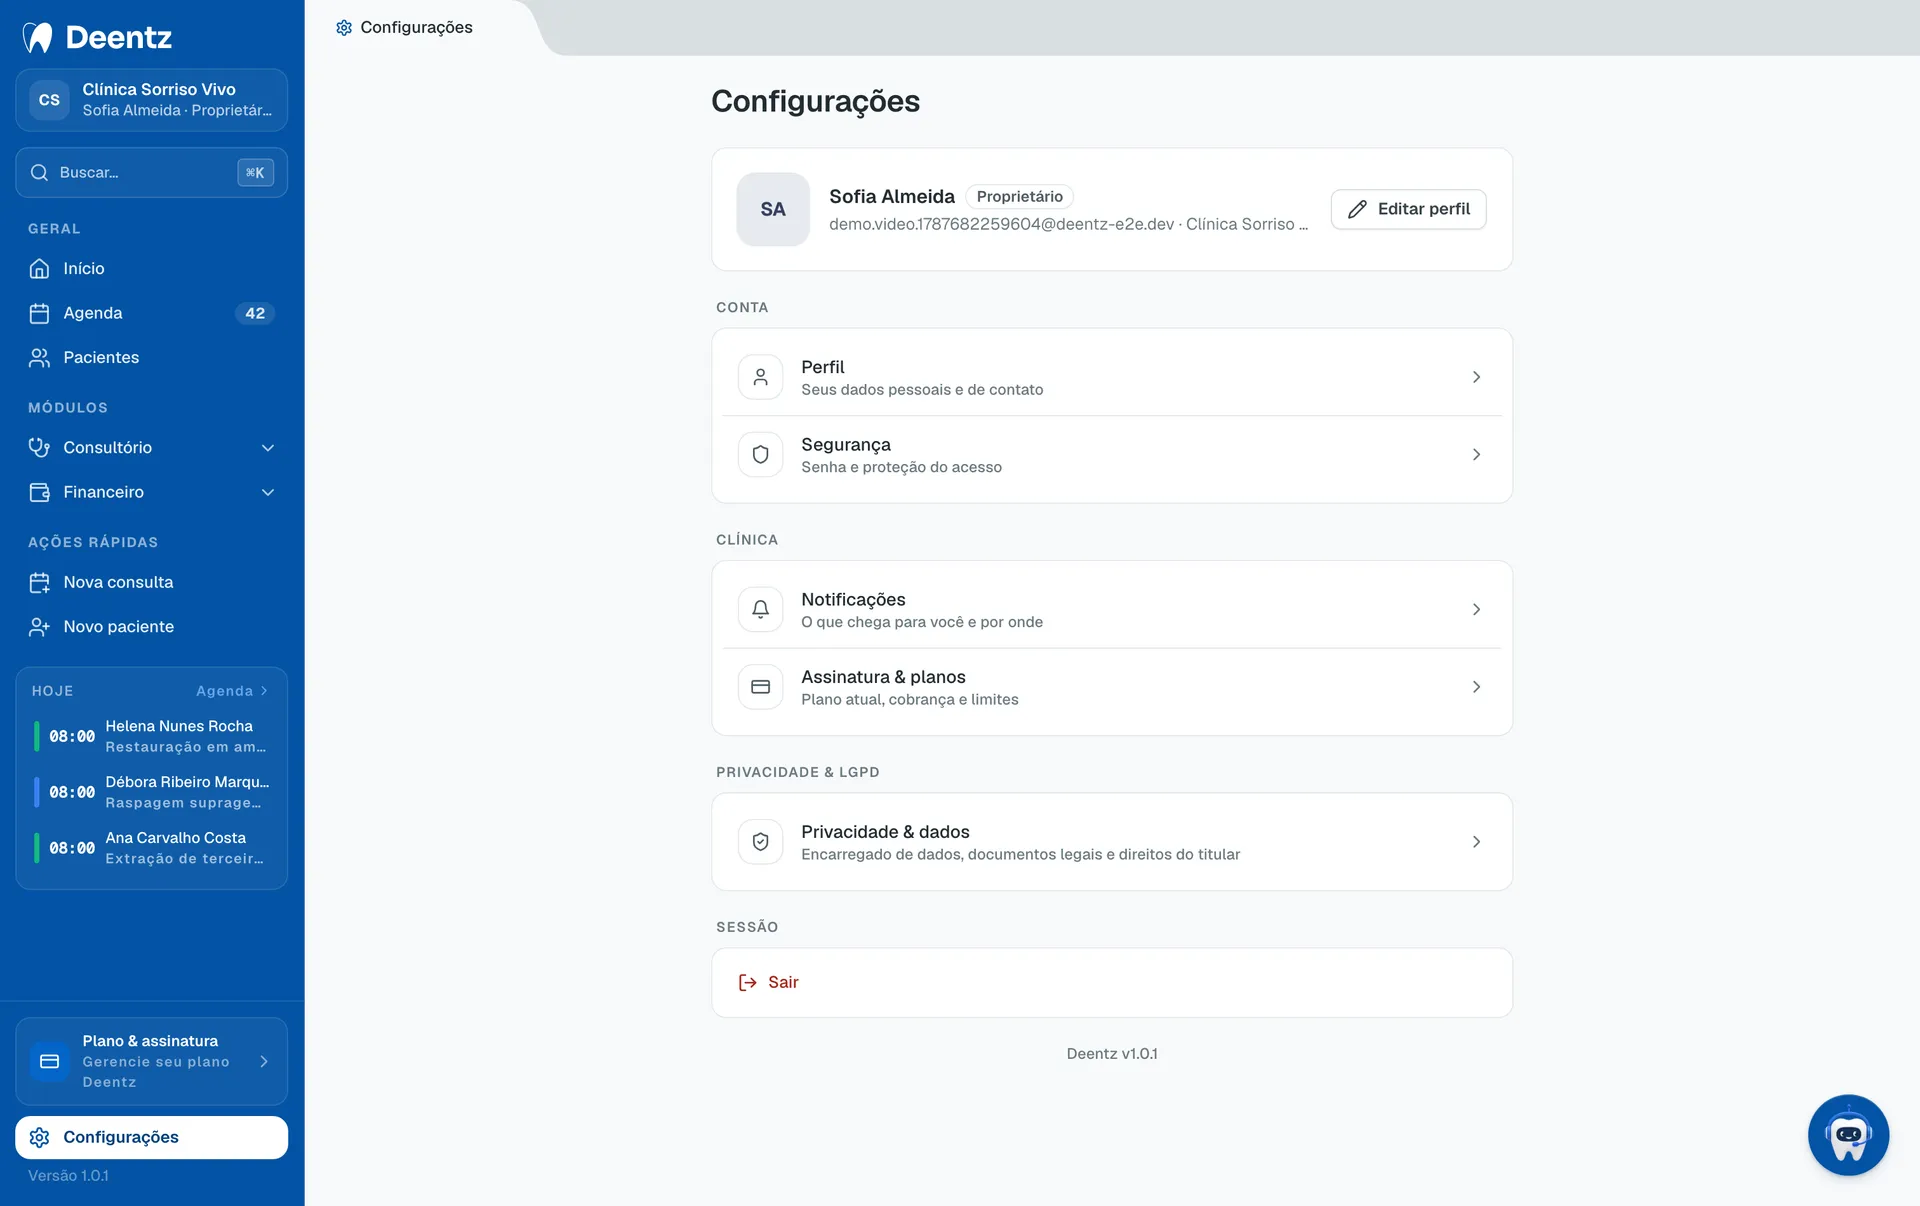Open Pacientes from the sidebar

tap(151, 357)
